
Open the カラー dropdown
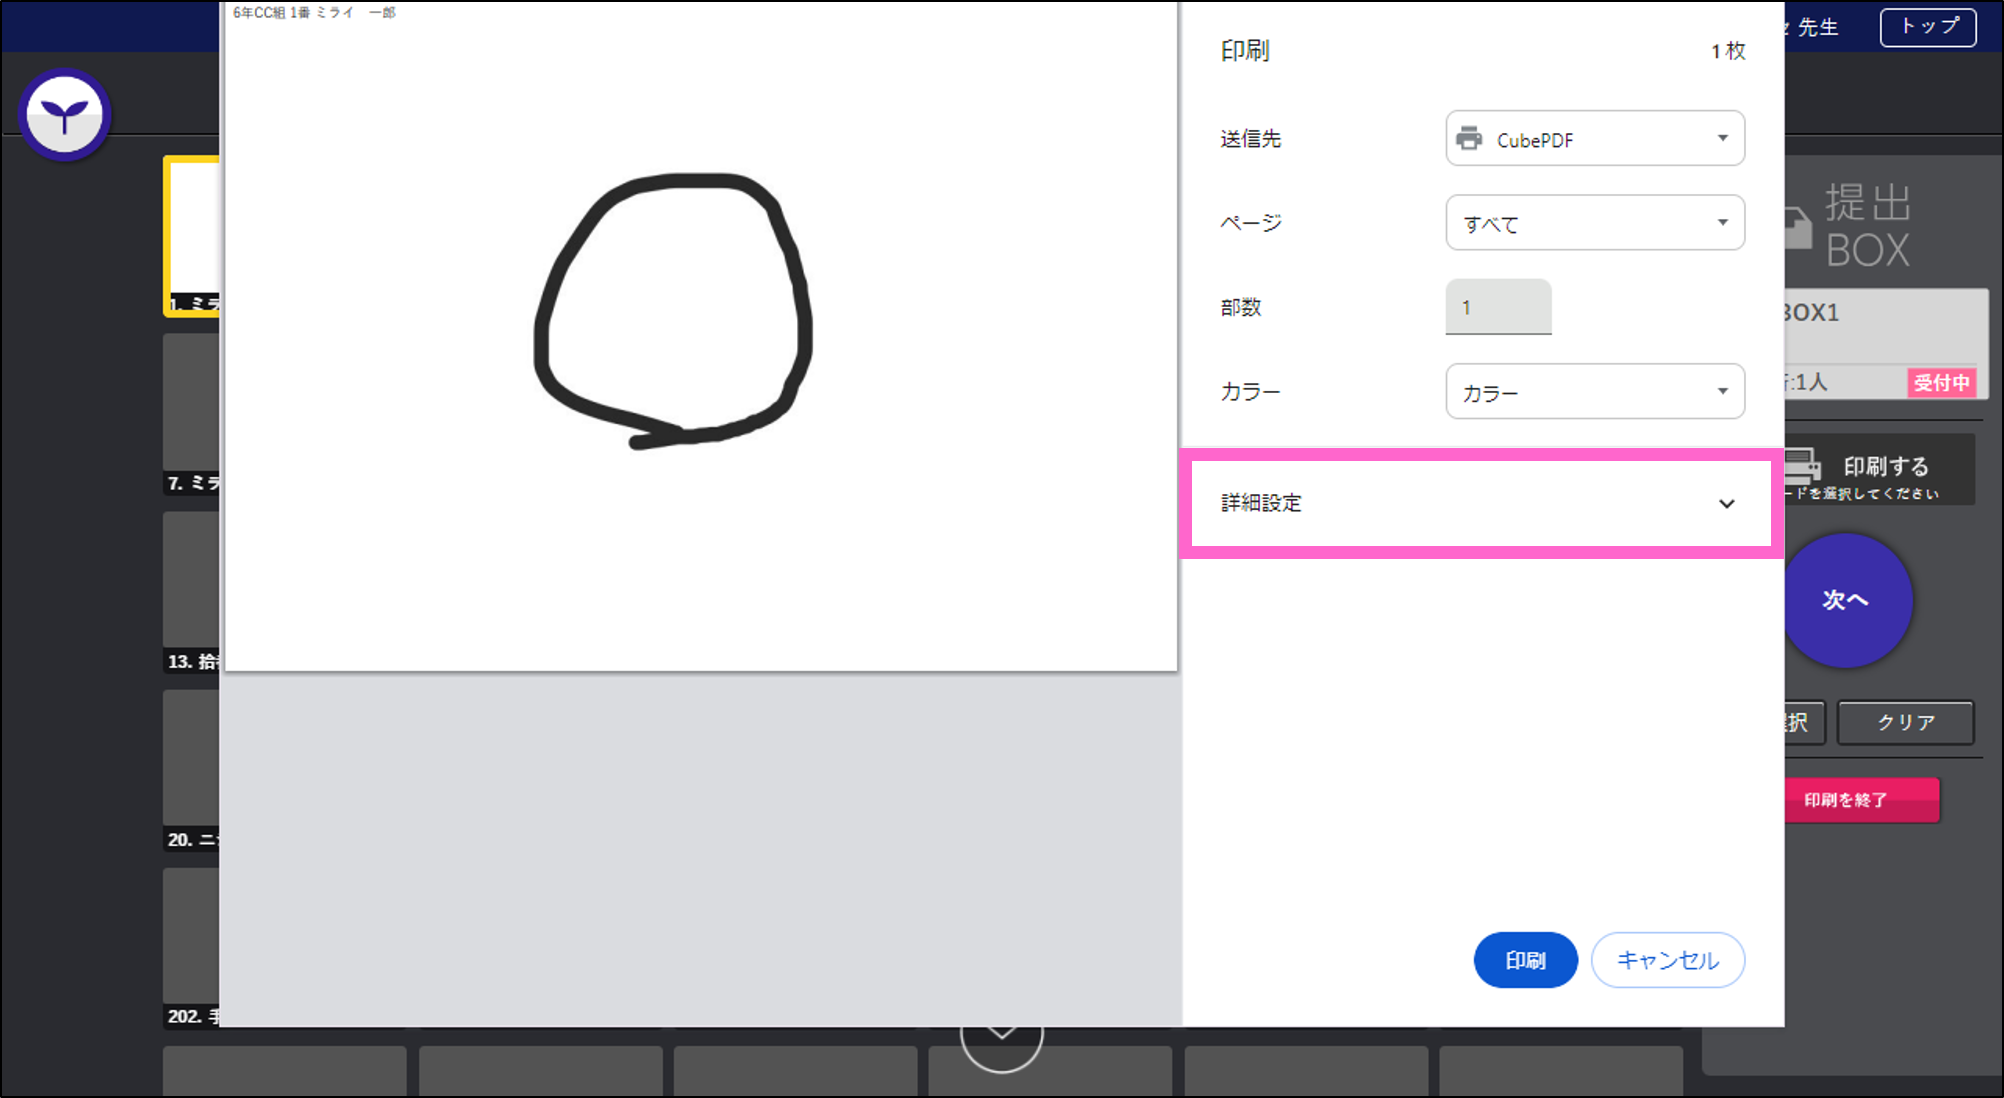tap(1594, 391)
